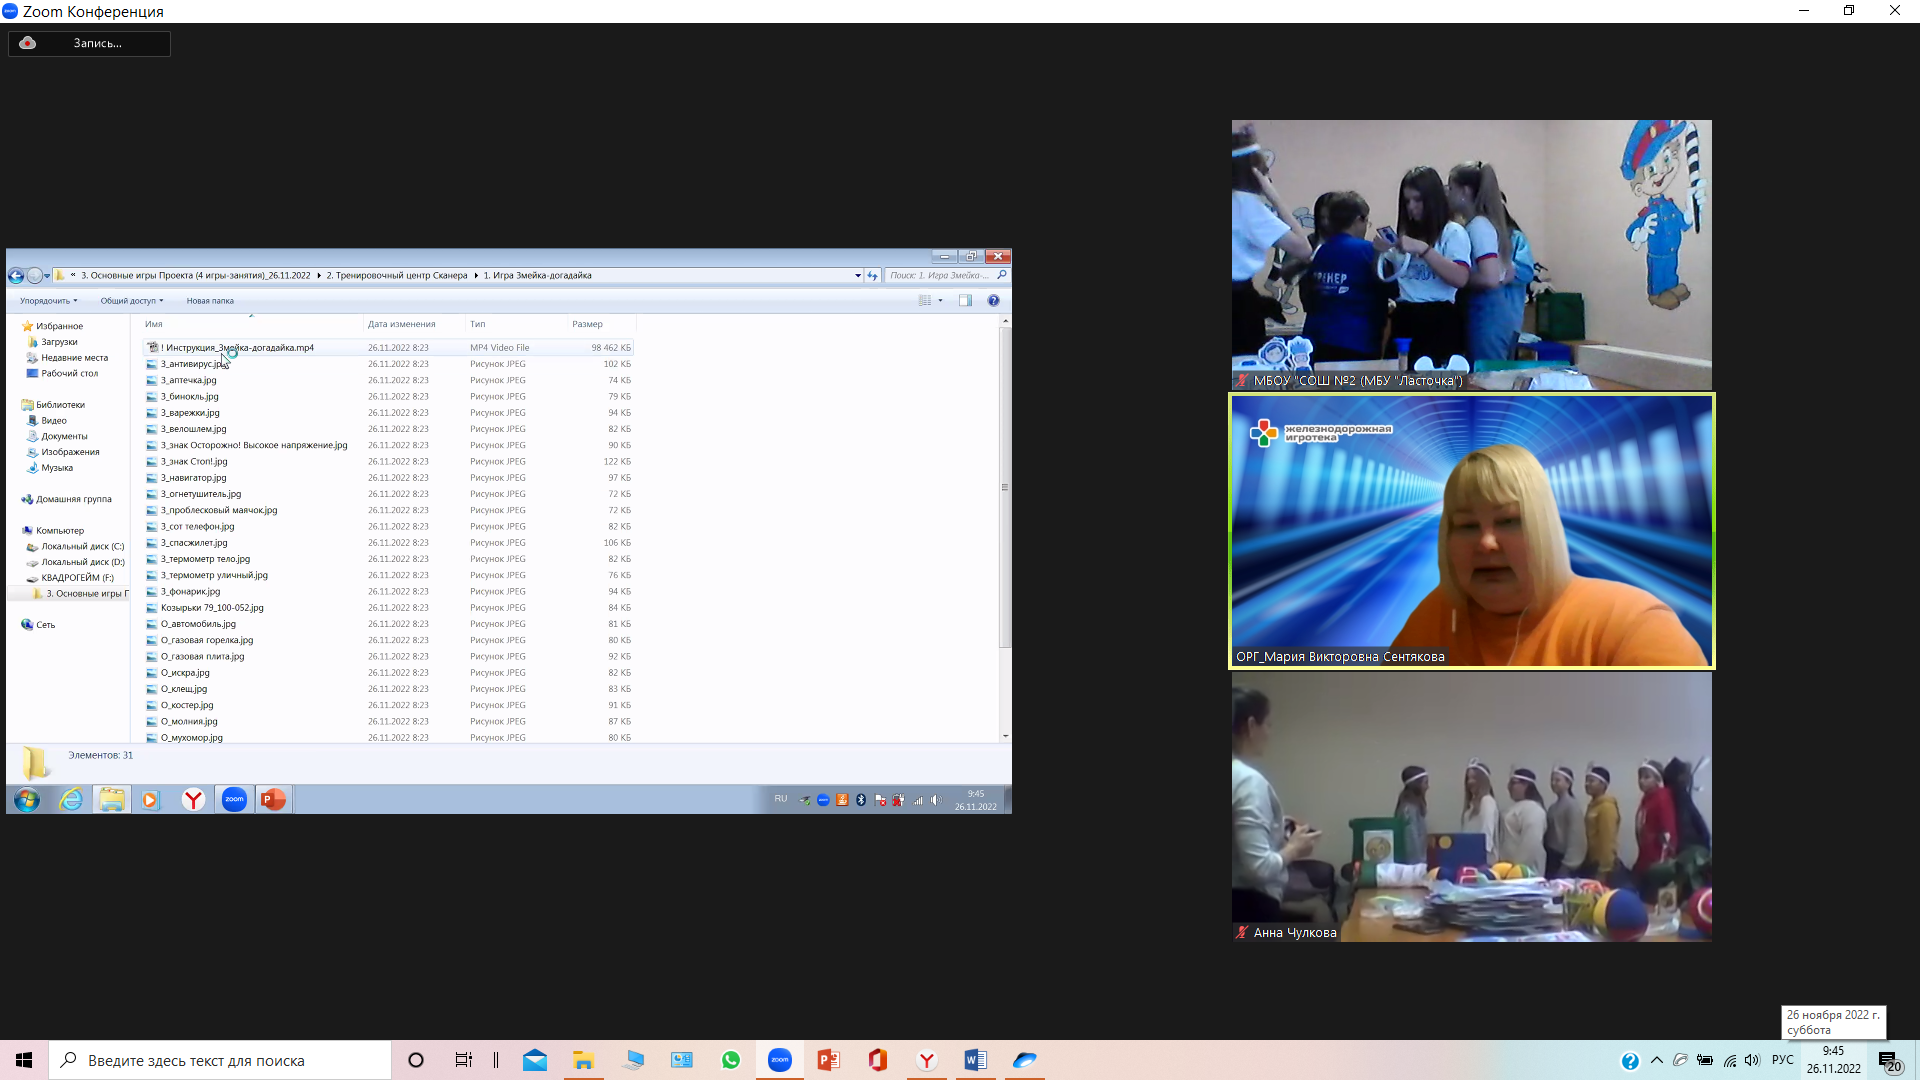
Task: Open WhatsApp from the taskbar
Action: click(731, 1060)
